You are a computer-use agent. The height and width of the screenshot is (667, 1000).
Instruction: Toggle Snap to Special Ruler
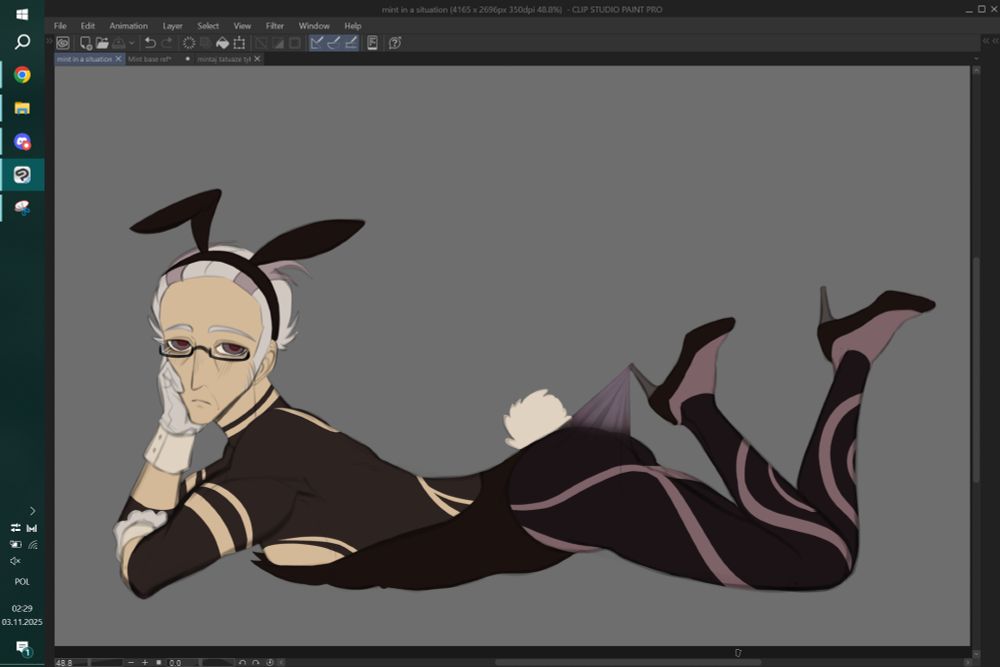coord(334,43)
